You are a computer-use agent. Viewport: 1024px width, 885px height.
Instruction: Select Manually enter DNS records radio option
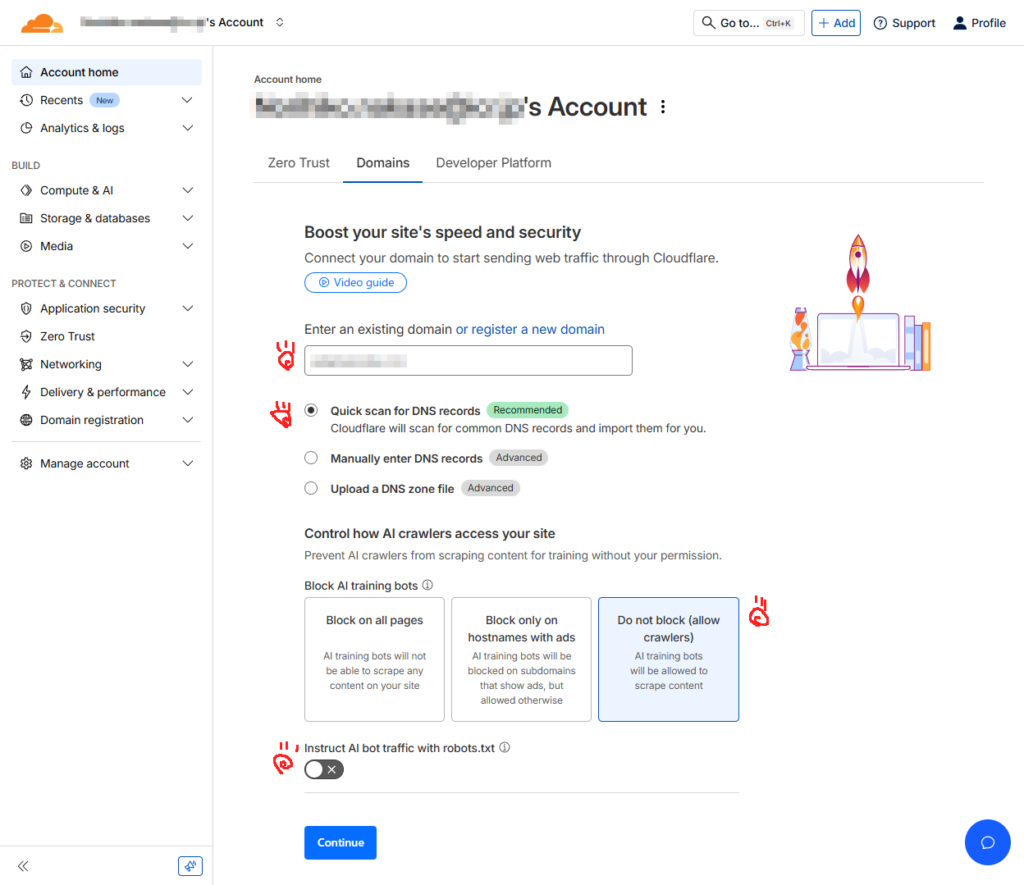tap(311, 458)
